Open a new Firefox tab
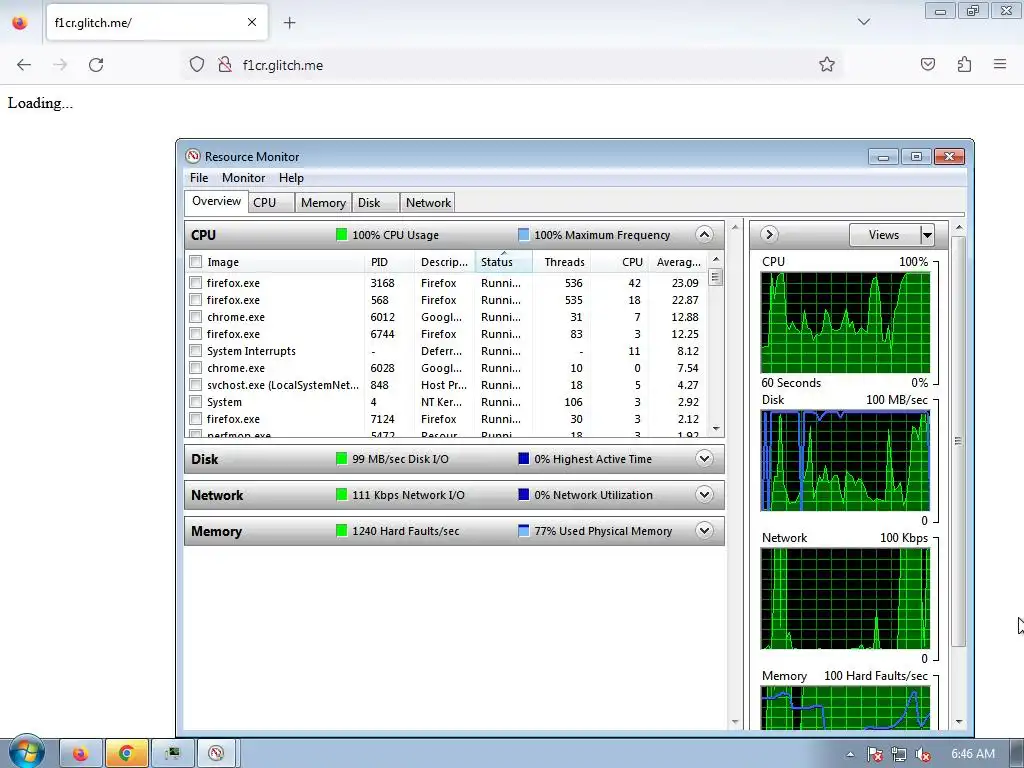 (x=289, y=23)
